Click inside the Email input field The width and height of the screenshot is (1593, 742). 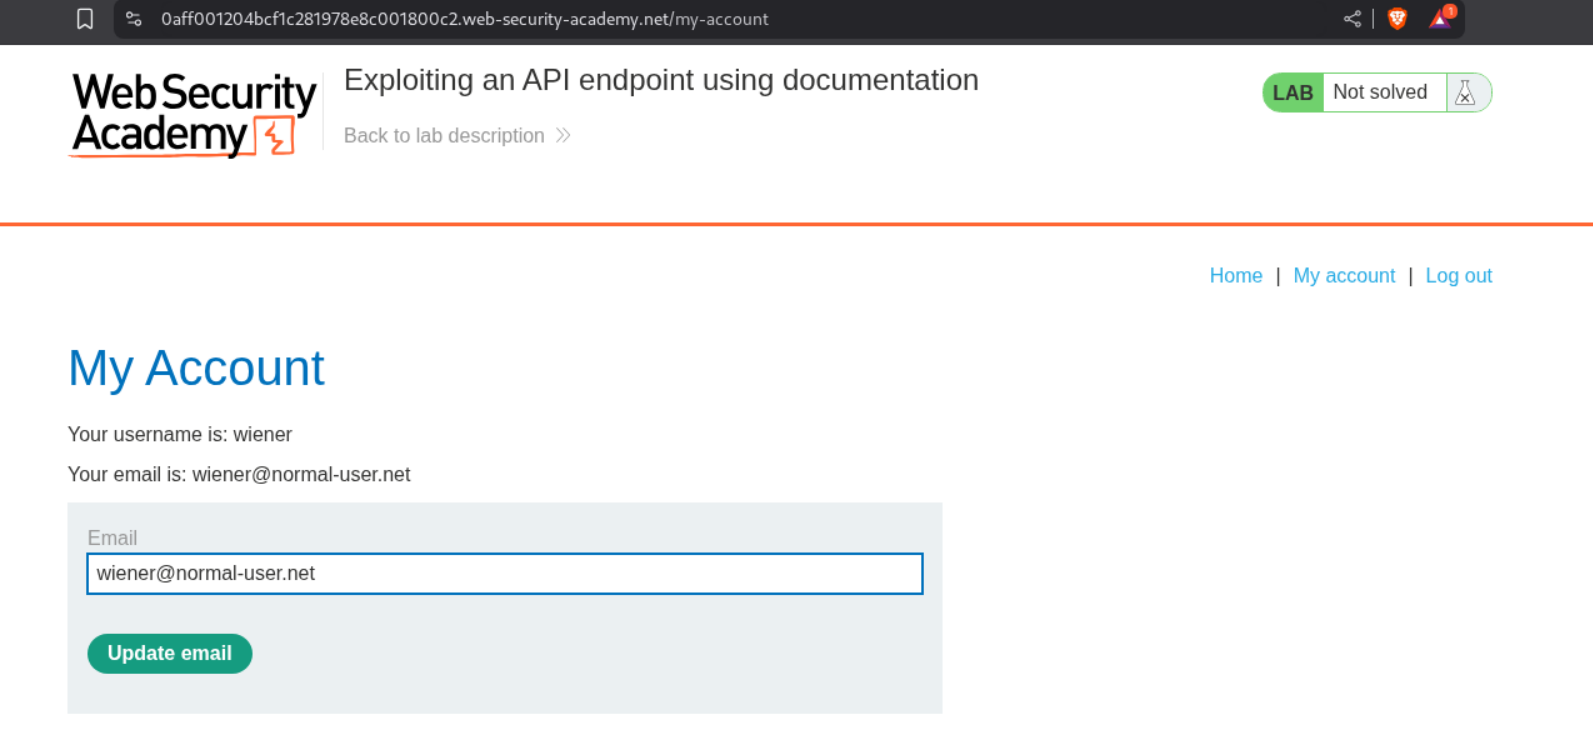tap(504, 574)
